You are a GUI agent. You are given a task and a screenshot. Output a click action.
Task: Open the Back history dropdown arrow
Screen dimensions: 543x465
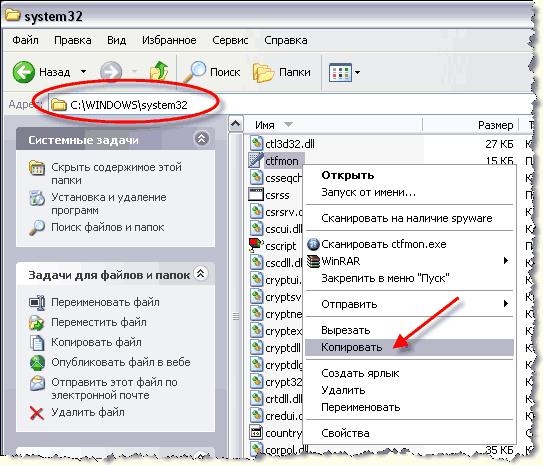83,72
